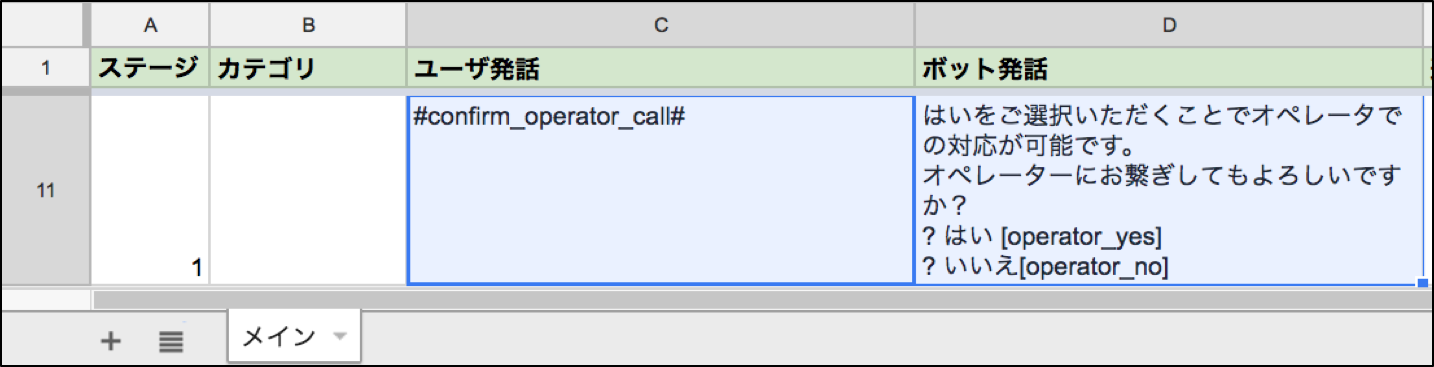Select the bot reply cell with operator_yes
This screenshot has height=367, width=1434.
click(x=1168, y=190)
